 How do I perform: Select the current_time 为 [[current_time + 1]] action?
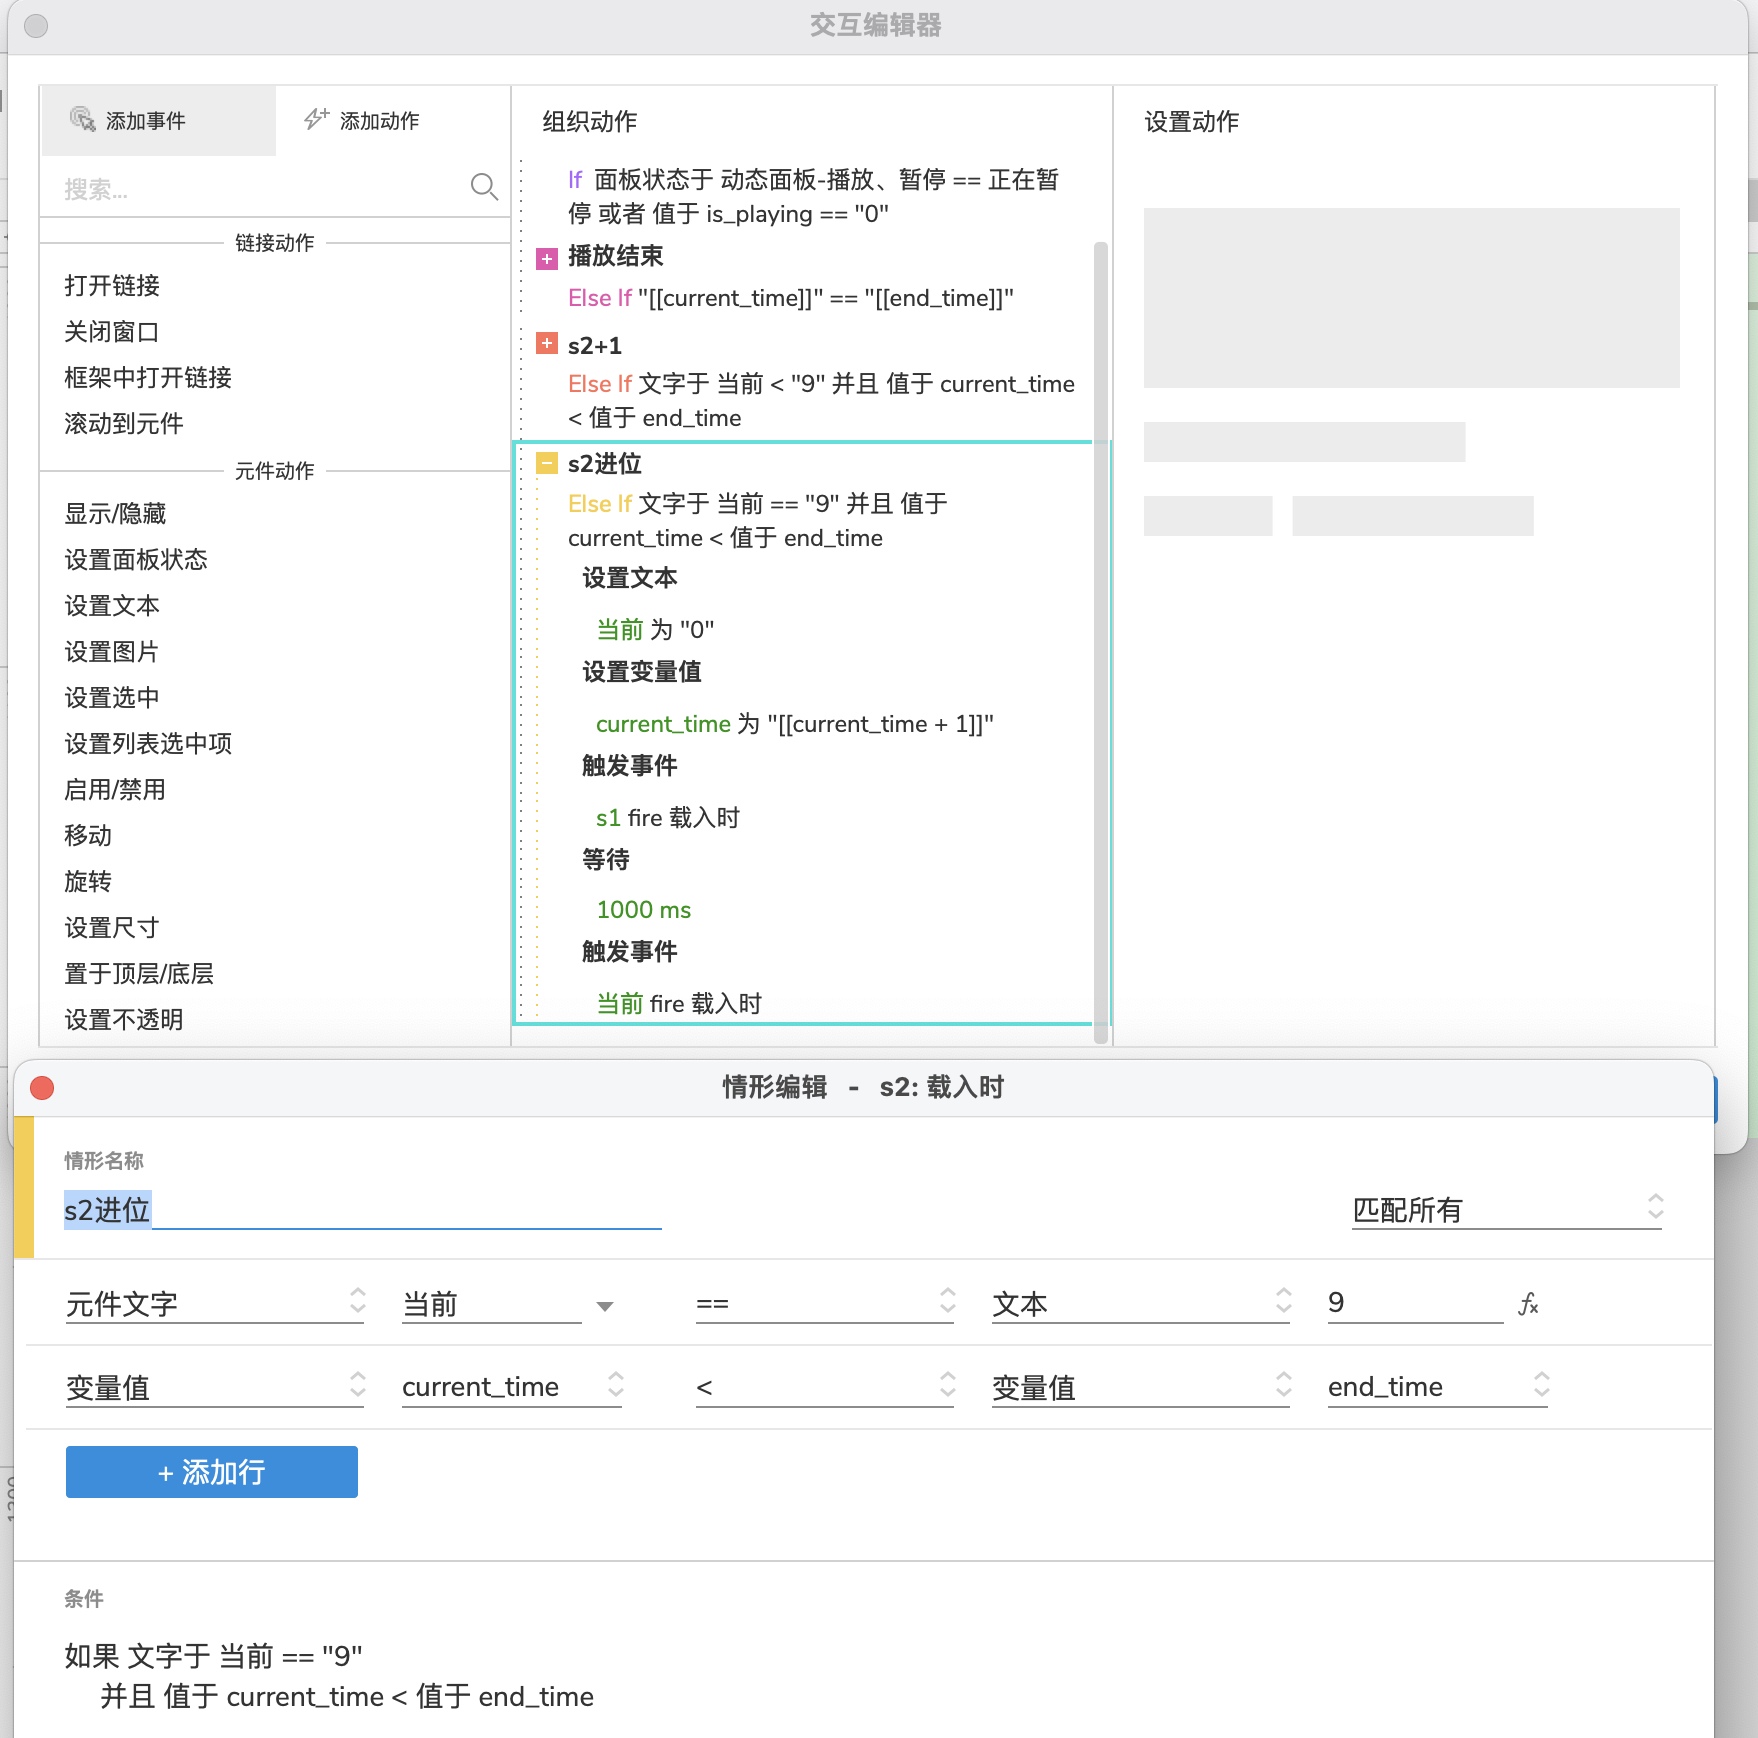pos(795,724)
